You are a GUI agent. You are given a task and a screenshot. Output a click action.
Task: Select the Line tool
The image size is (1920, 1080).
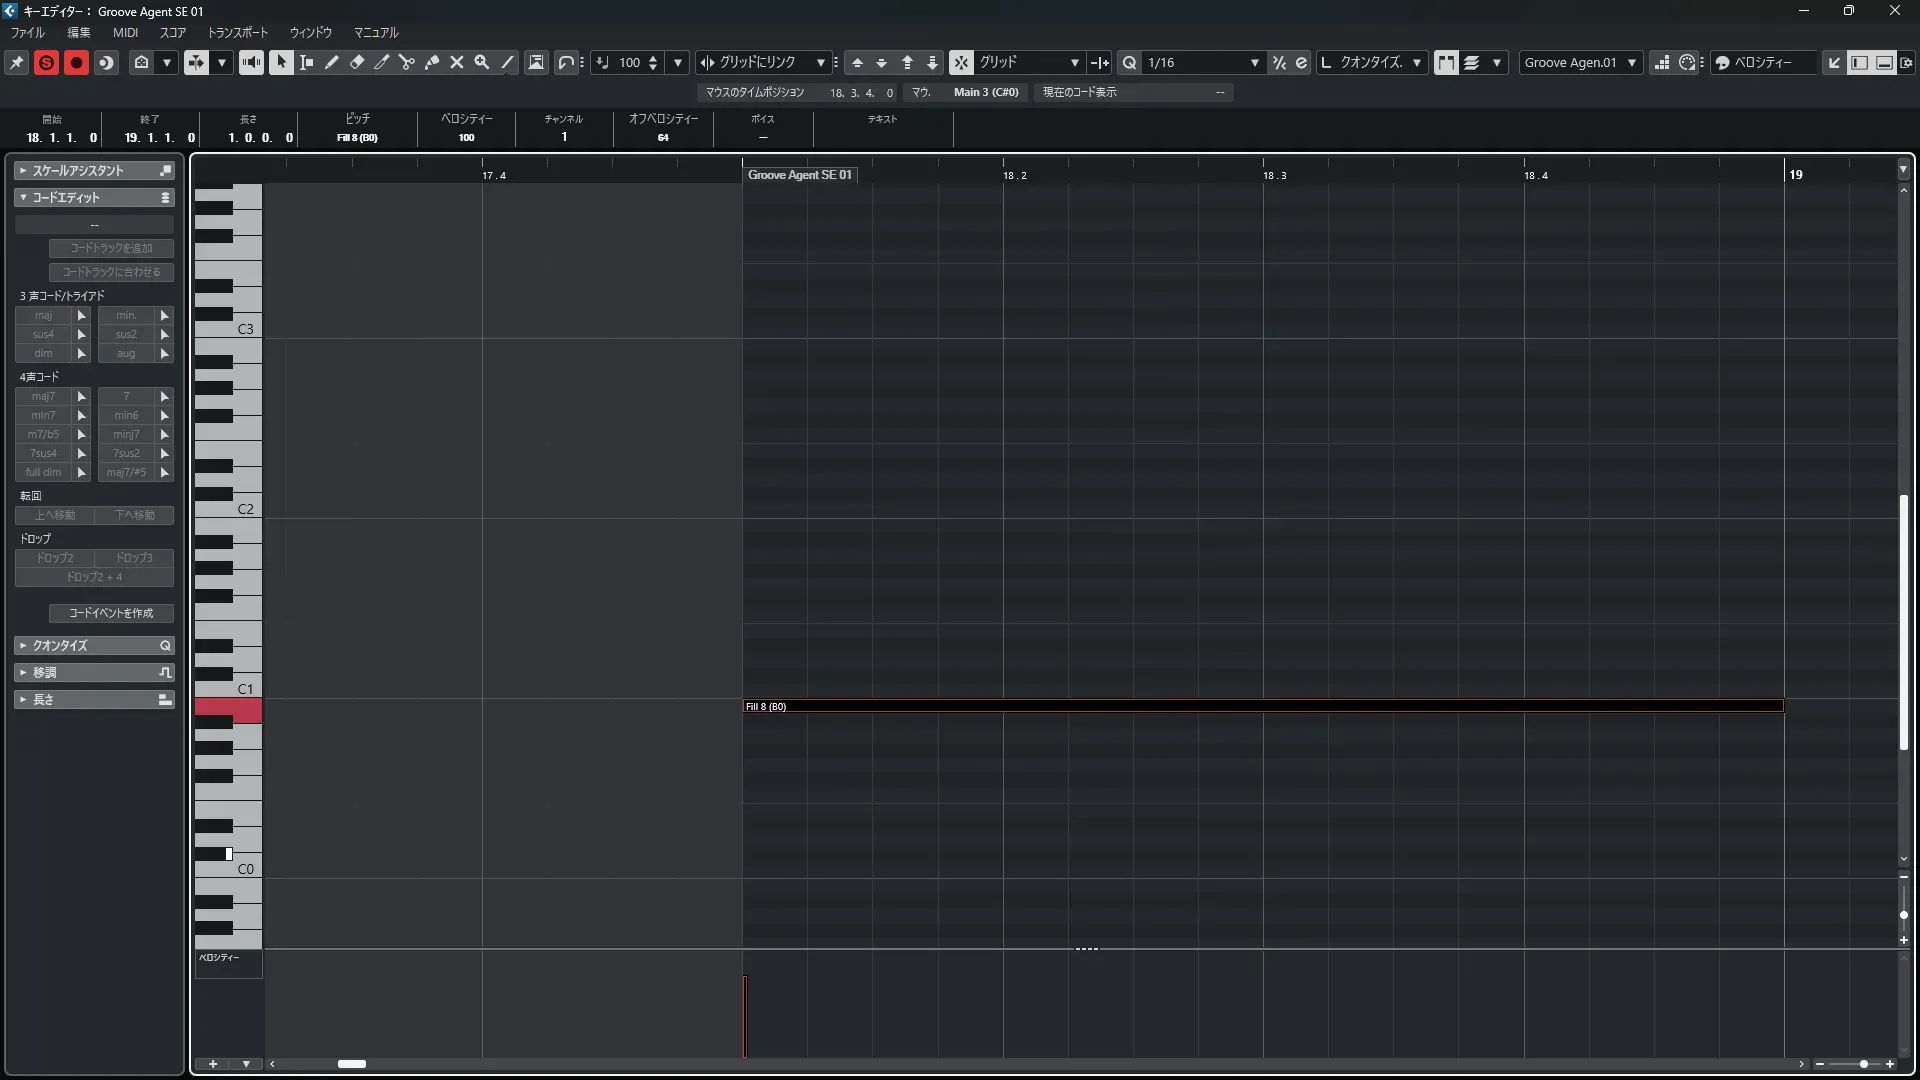[x=507, y=62]
